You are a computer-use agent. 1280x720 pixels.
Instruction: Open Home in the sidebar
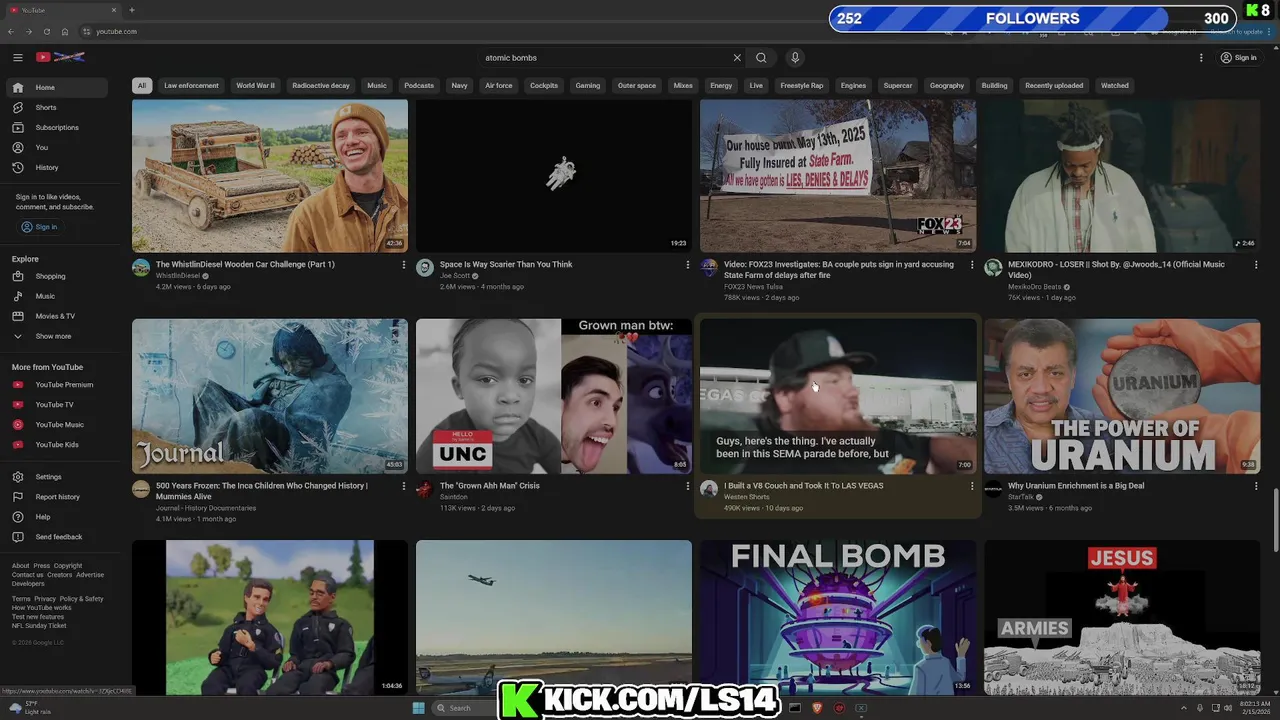coord(57,87)
